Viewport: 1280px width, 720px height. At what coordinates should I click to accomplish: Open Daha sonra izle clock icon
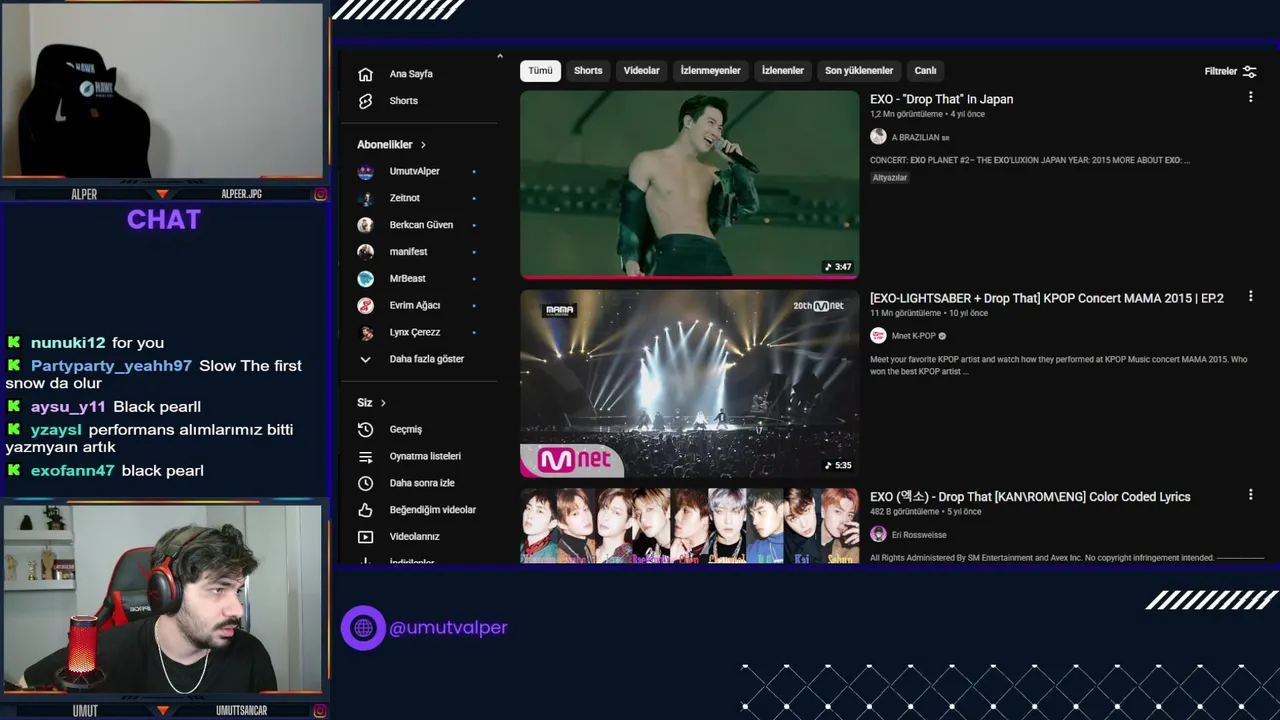[x=365, y=483]
